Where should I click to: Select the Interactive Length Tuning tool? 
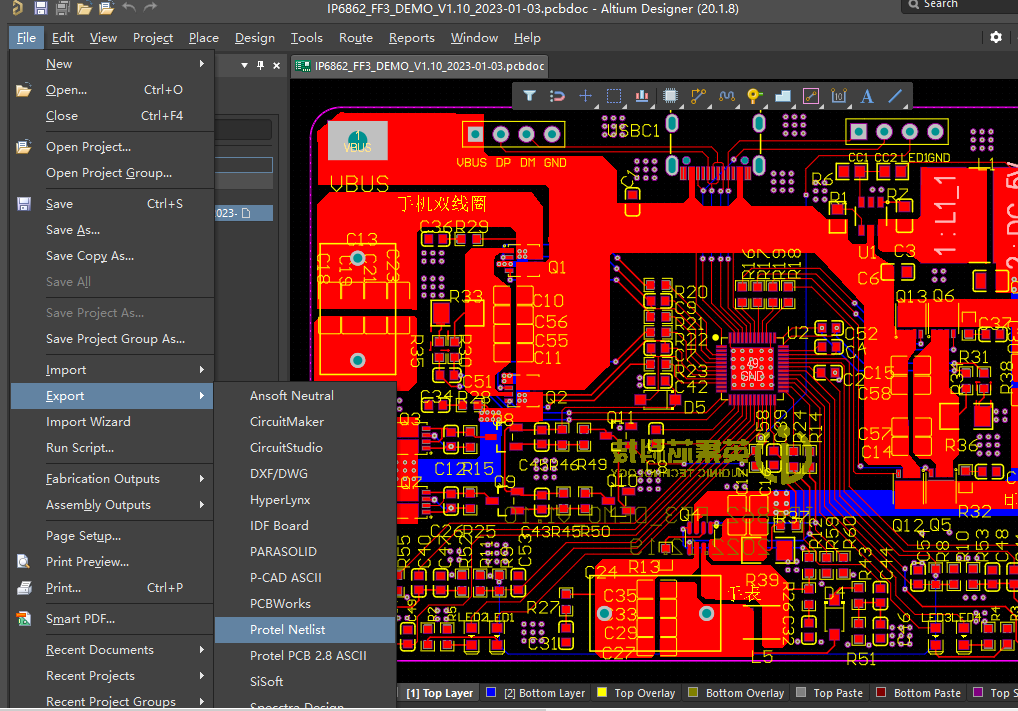click(x=726, y=96)
